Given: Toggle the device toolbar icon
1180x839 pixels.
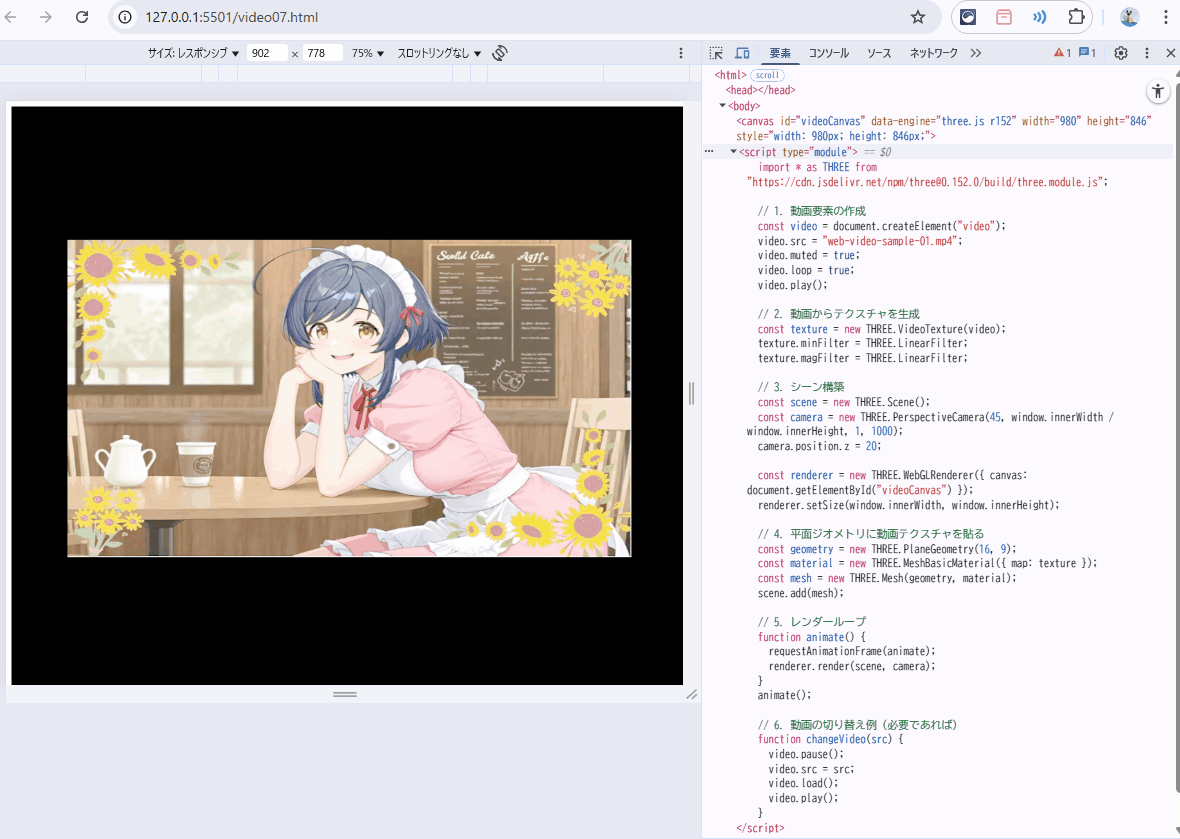Looking at the screenshot, I should (x=742, y=53).
